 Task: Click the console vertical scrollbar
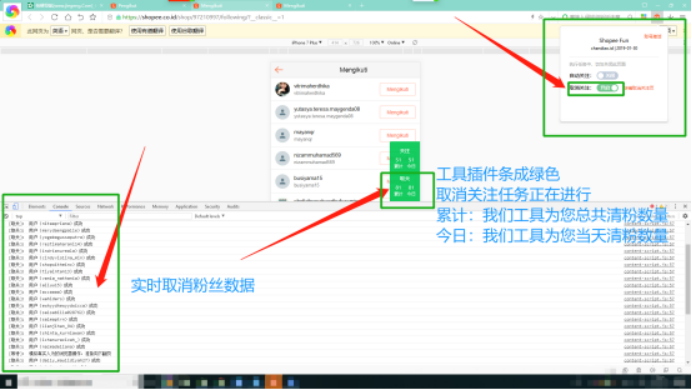[688, 278]
